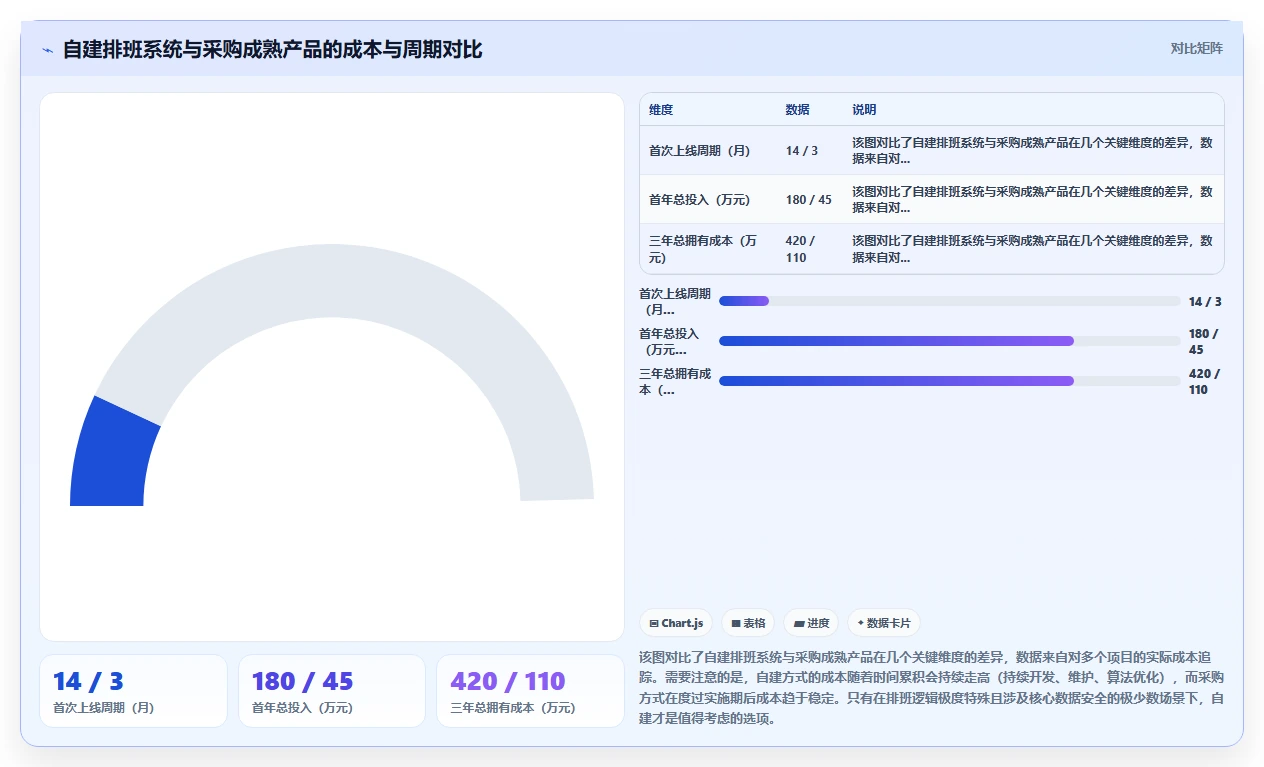Click the 说明 text in the 三年总拥有成本 table row
This screenshot has height=767, width=1264.
[1032, 249]
